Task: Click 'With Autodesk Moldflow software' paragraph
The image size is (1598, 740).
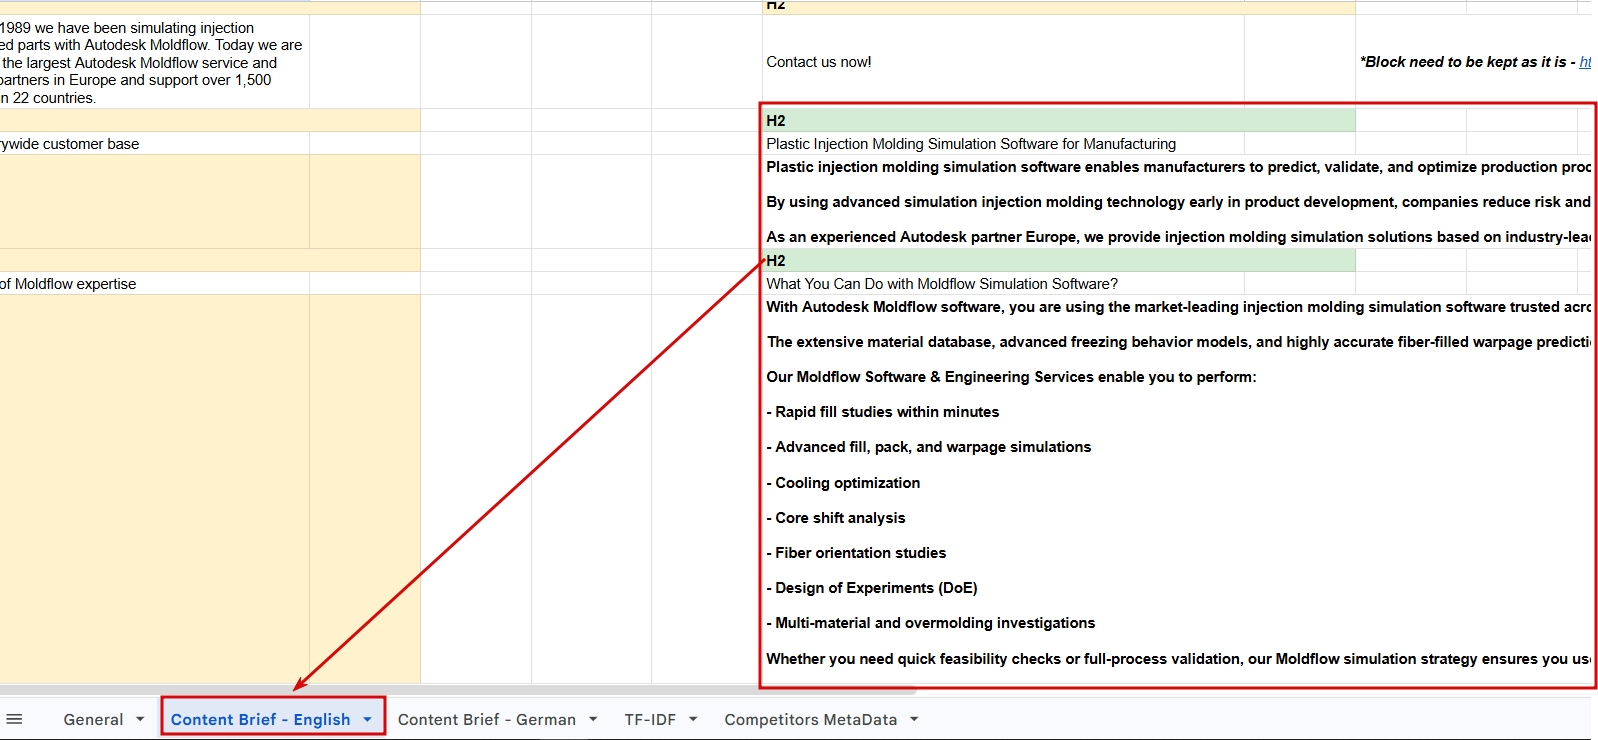Action: coord(1178,307)
